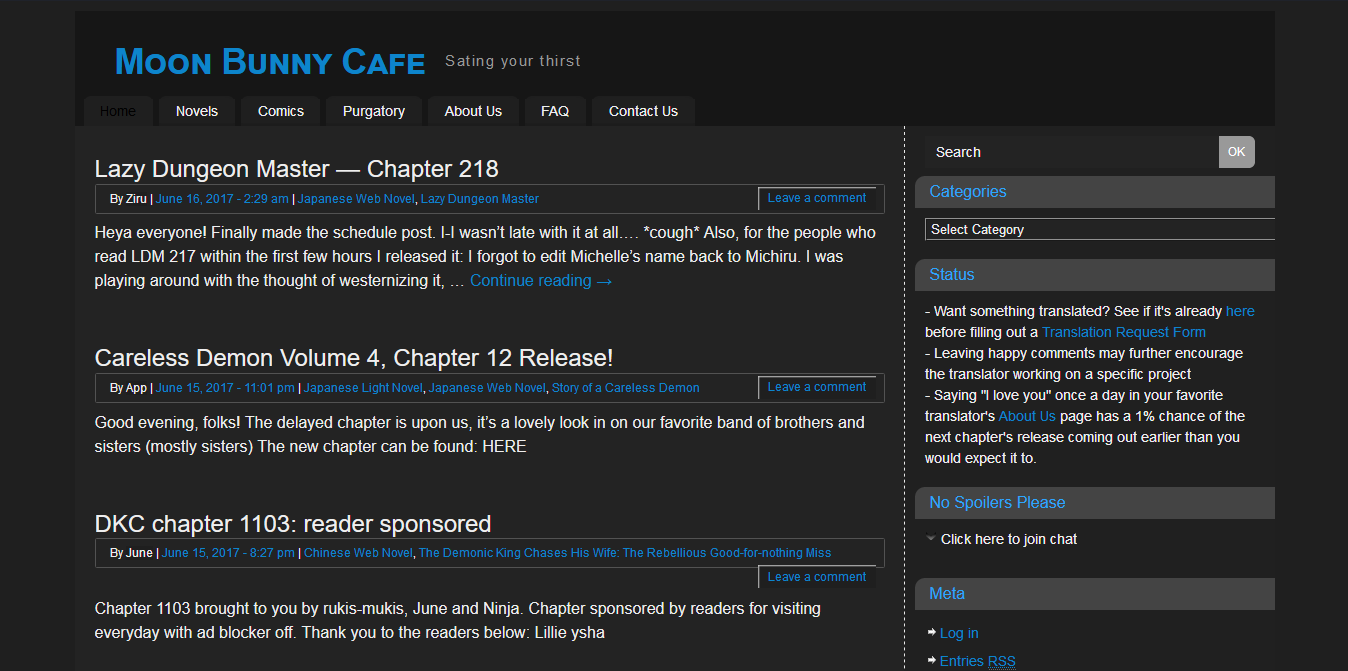
Task: Go to the Purgatory page
Action: coord(373,111)
